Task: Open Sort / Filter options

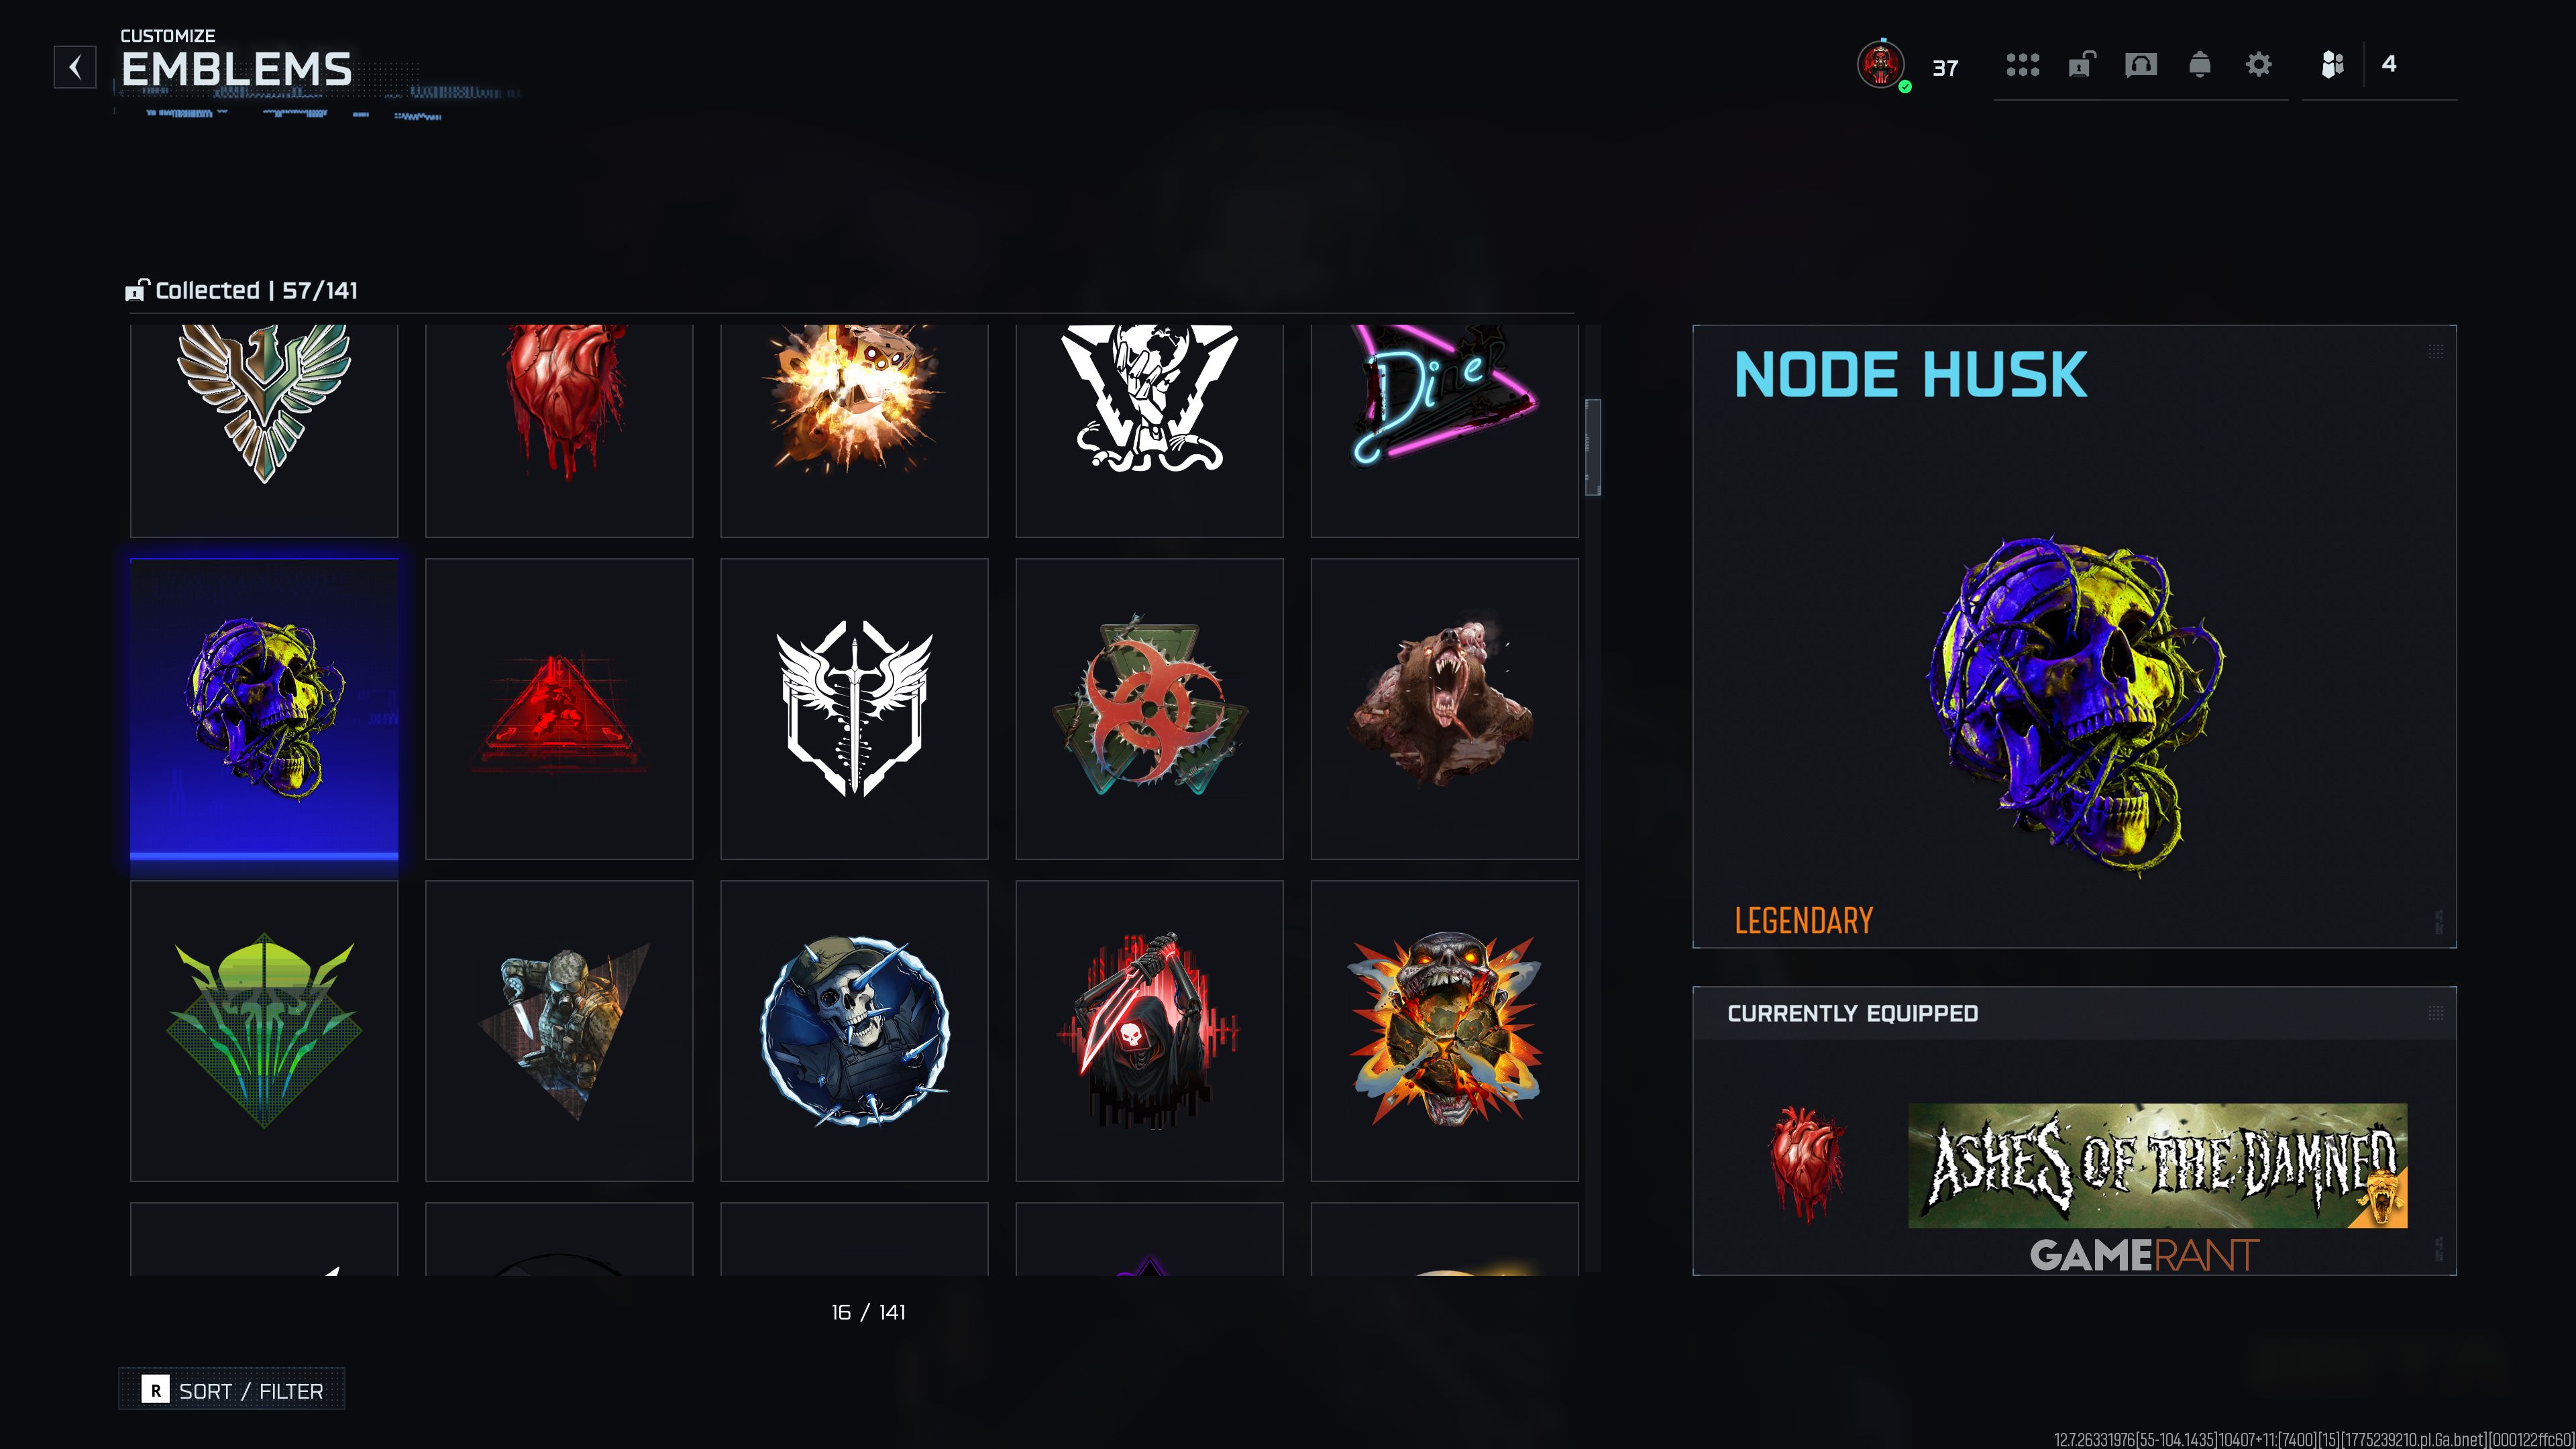Action: pos(232,1389)
